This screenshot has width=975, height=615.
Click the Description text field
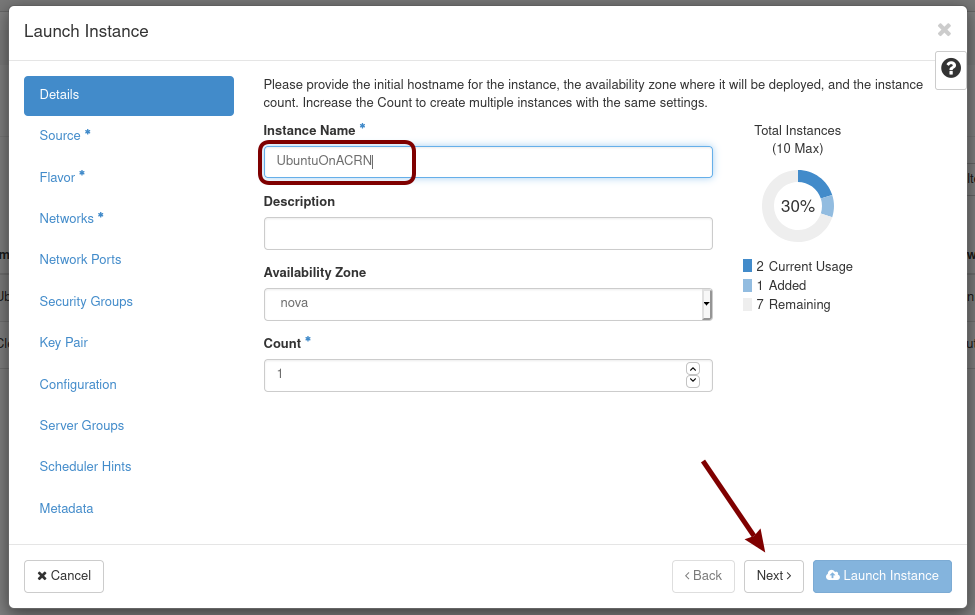pyautogui.click(x=487, y=233)
